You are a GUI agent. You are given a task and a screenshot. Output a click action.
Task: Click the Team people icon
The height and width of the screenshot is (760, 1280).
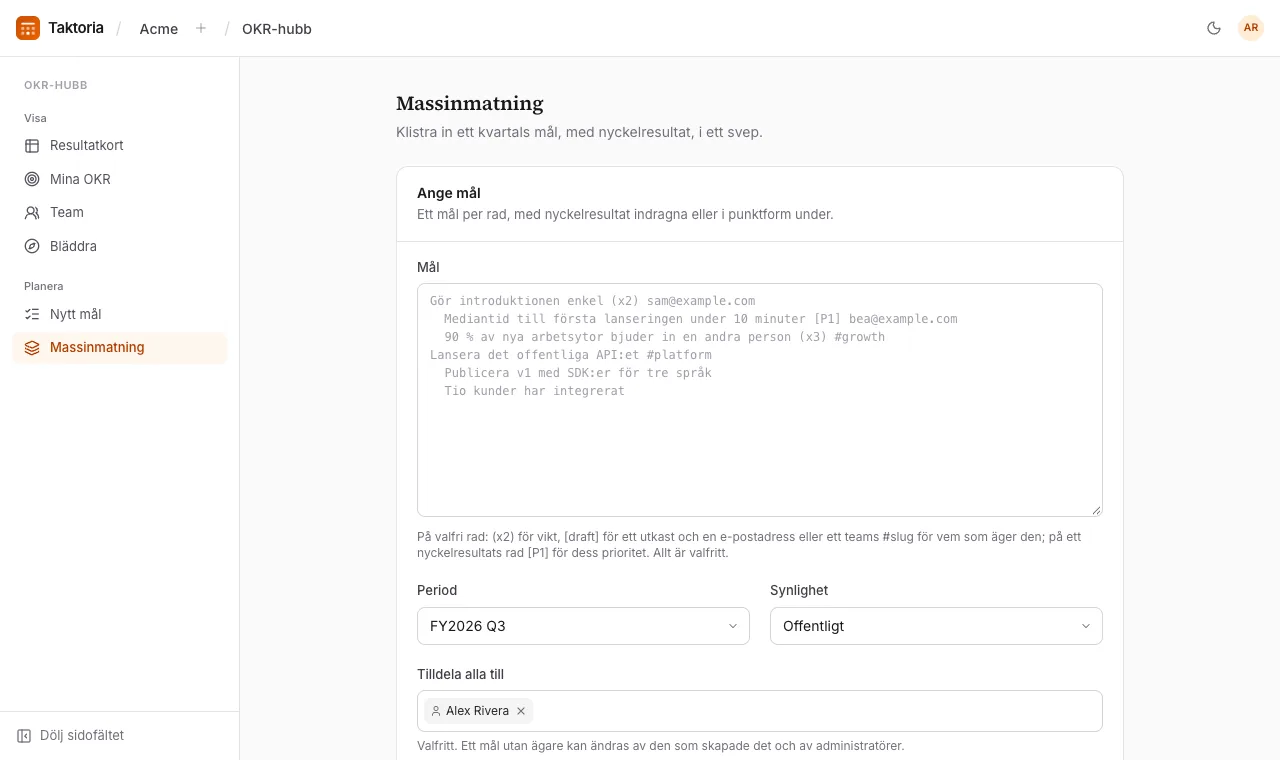pyautogui.click(x=32, y=212)
